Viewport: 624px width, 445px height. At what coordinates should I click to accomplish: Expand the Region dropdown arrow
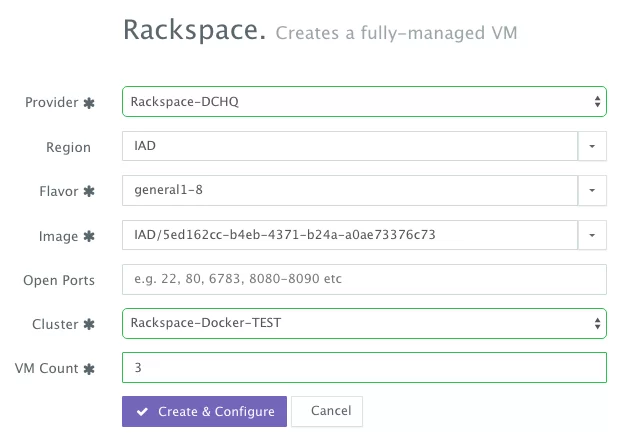[x=592, y=147]
